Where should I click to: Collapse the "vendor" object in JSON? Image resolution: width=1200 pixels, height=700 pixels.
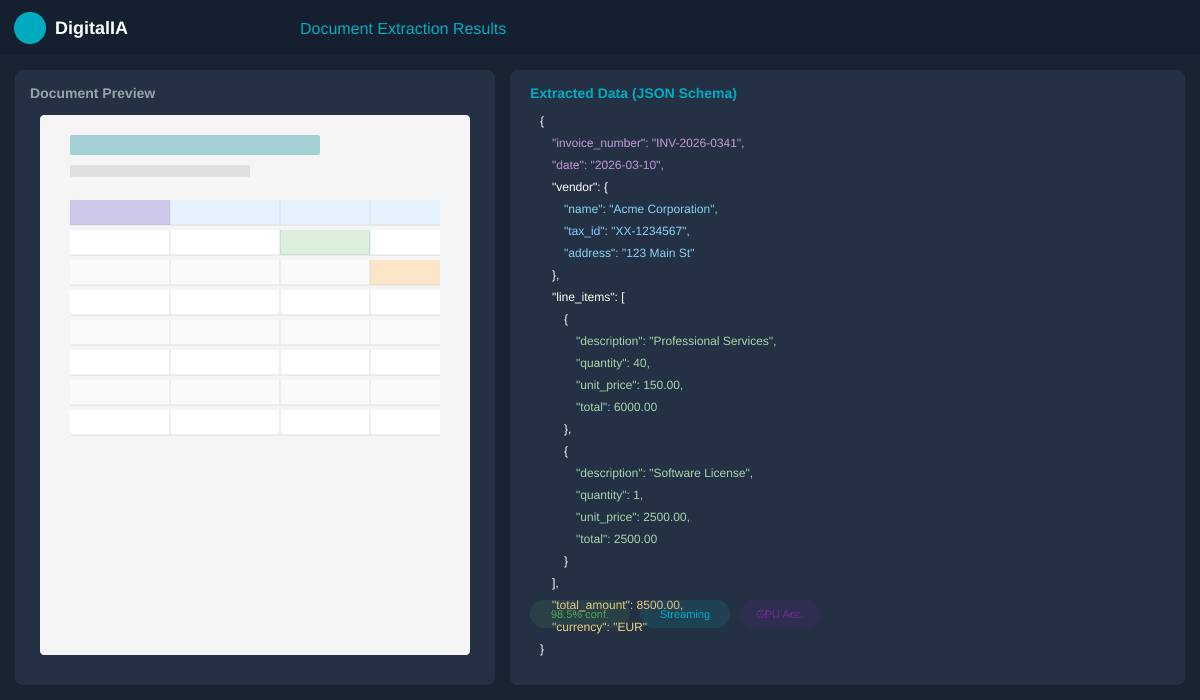(x=579, y=187)
